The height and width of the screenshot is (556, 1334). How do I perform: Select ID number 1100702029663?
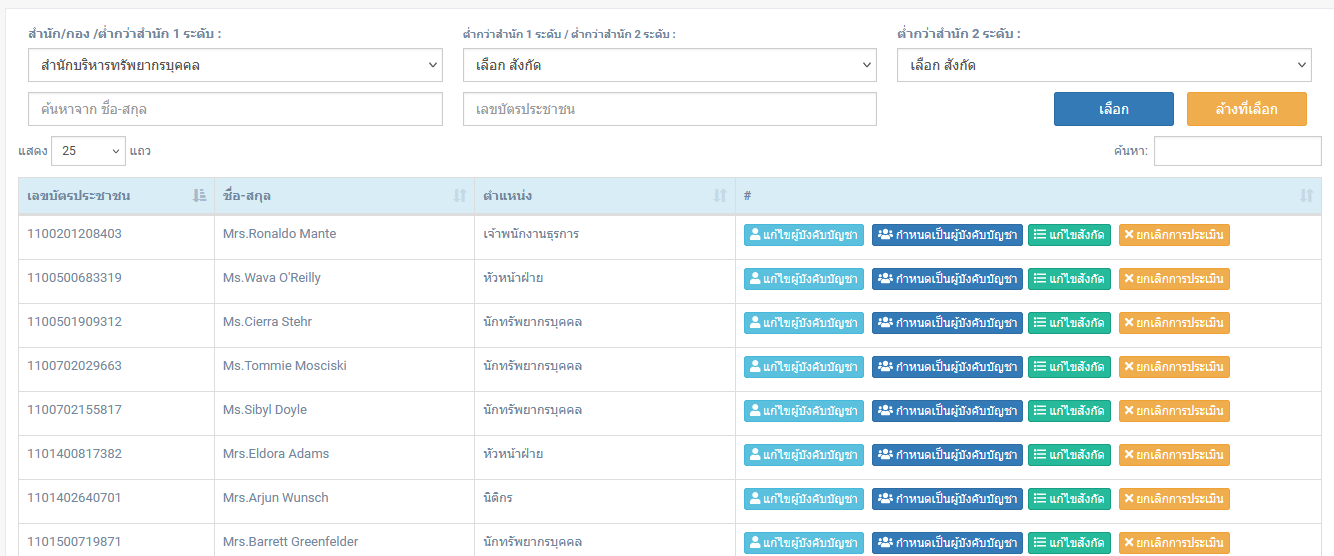(75, 366)
